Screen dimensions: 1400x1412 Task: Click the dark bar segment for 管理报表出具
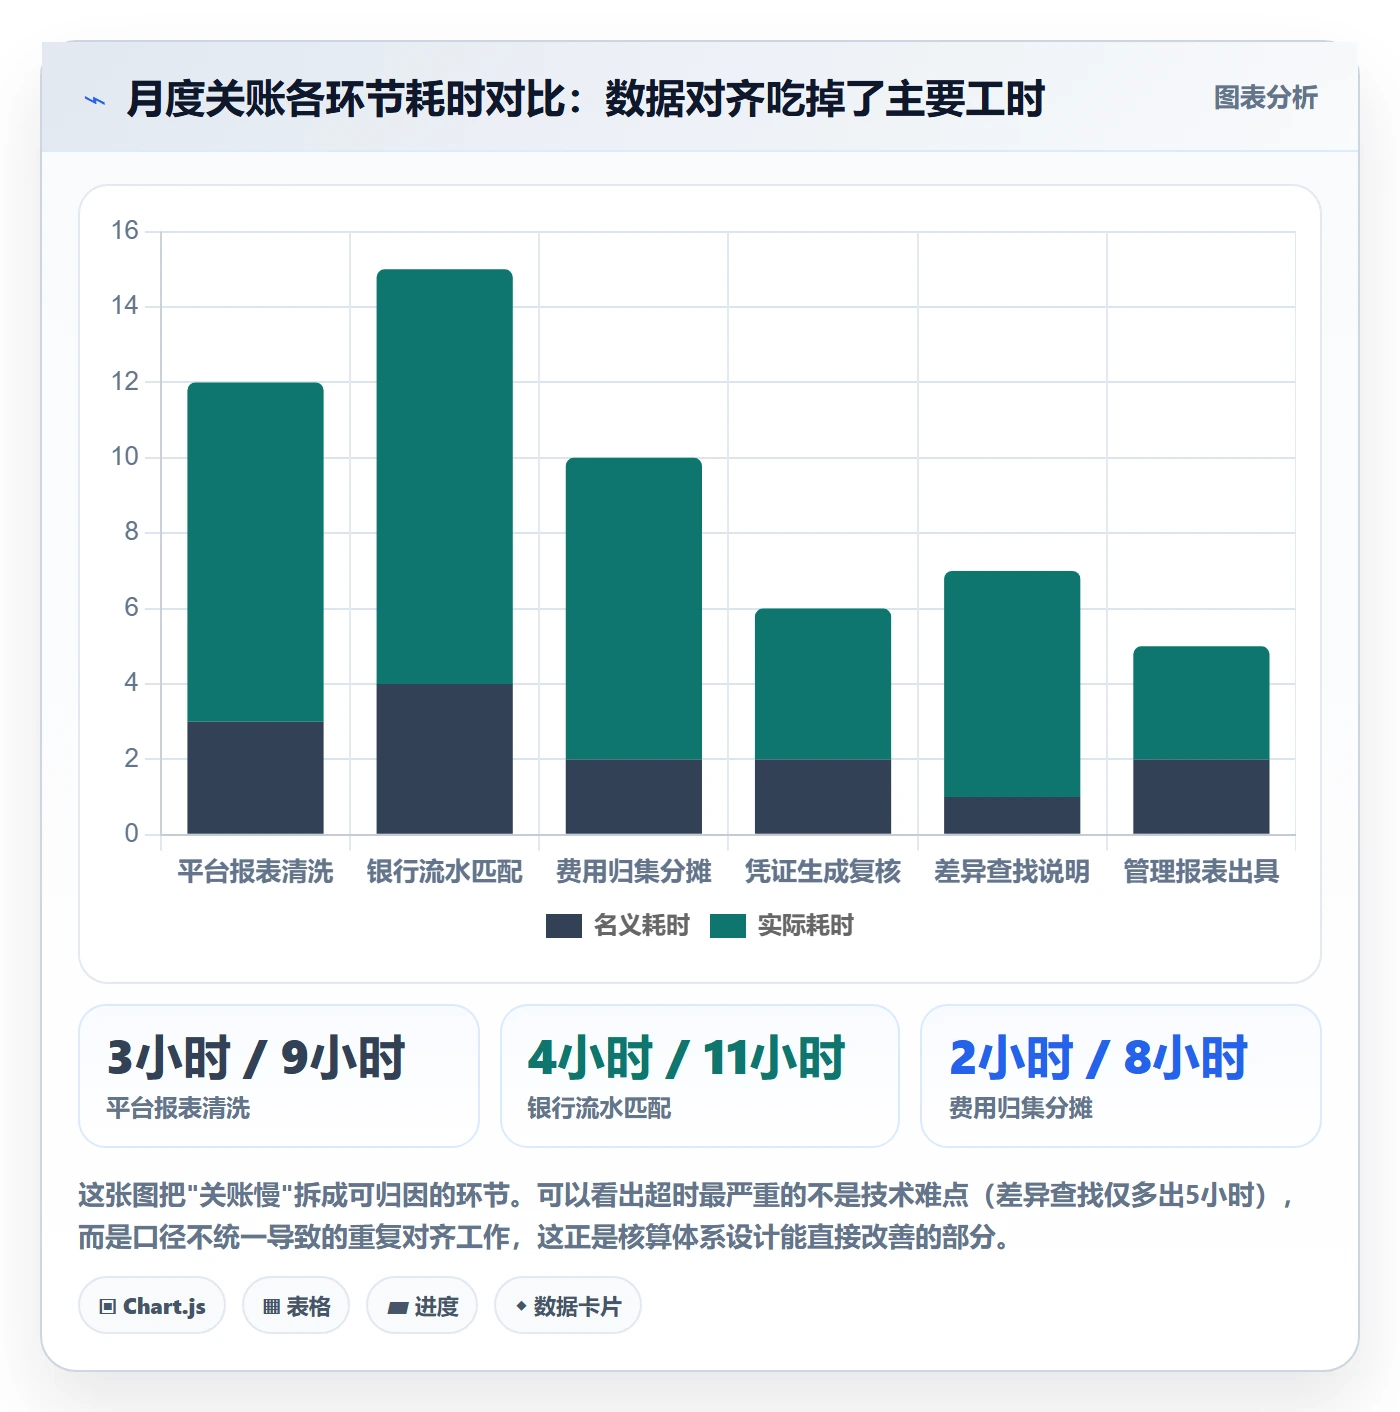[x=1201, y=797]
